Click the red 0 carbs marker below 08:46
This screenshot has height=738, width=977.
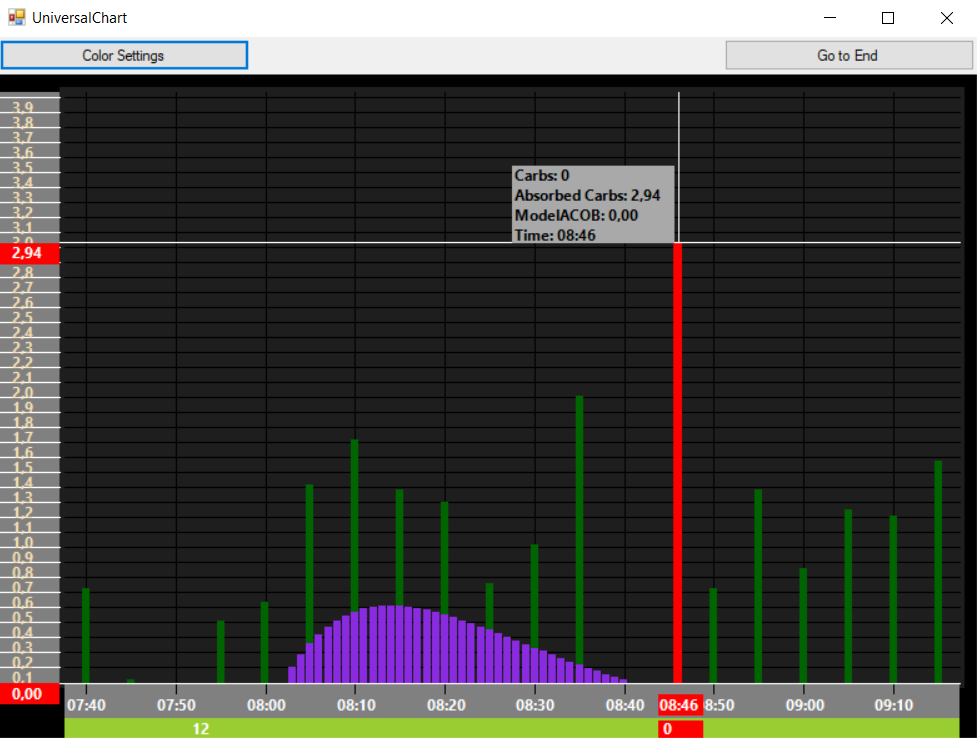(680, 729)
